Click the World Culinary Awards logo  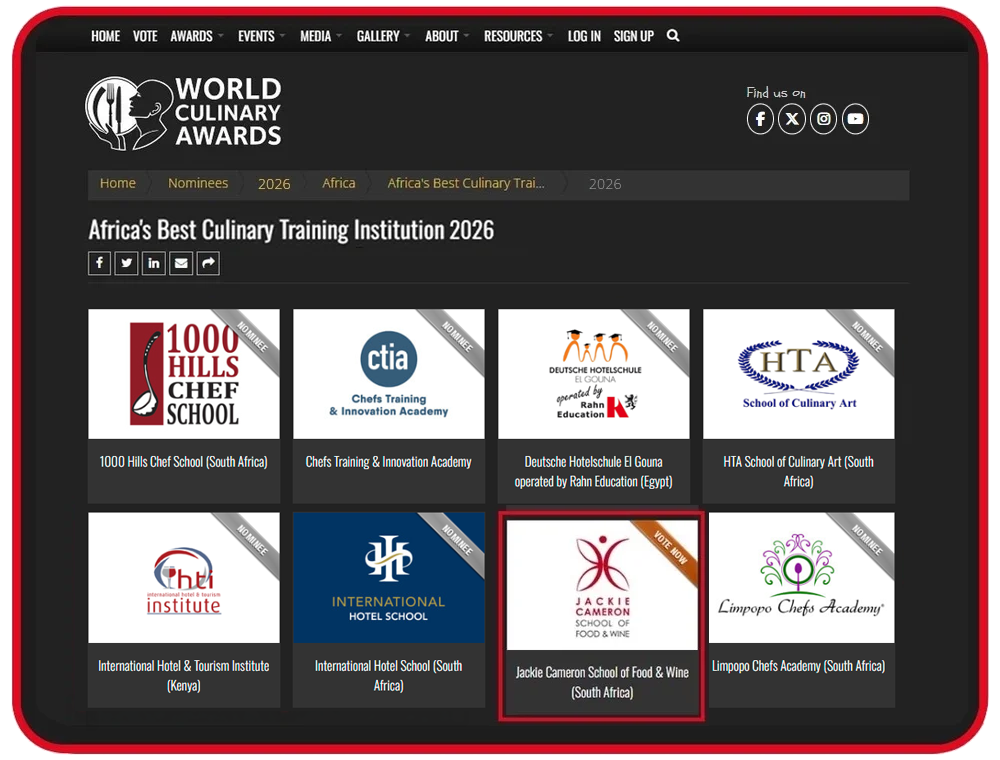(x=184, y=113)
